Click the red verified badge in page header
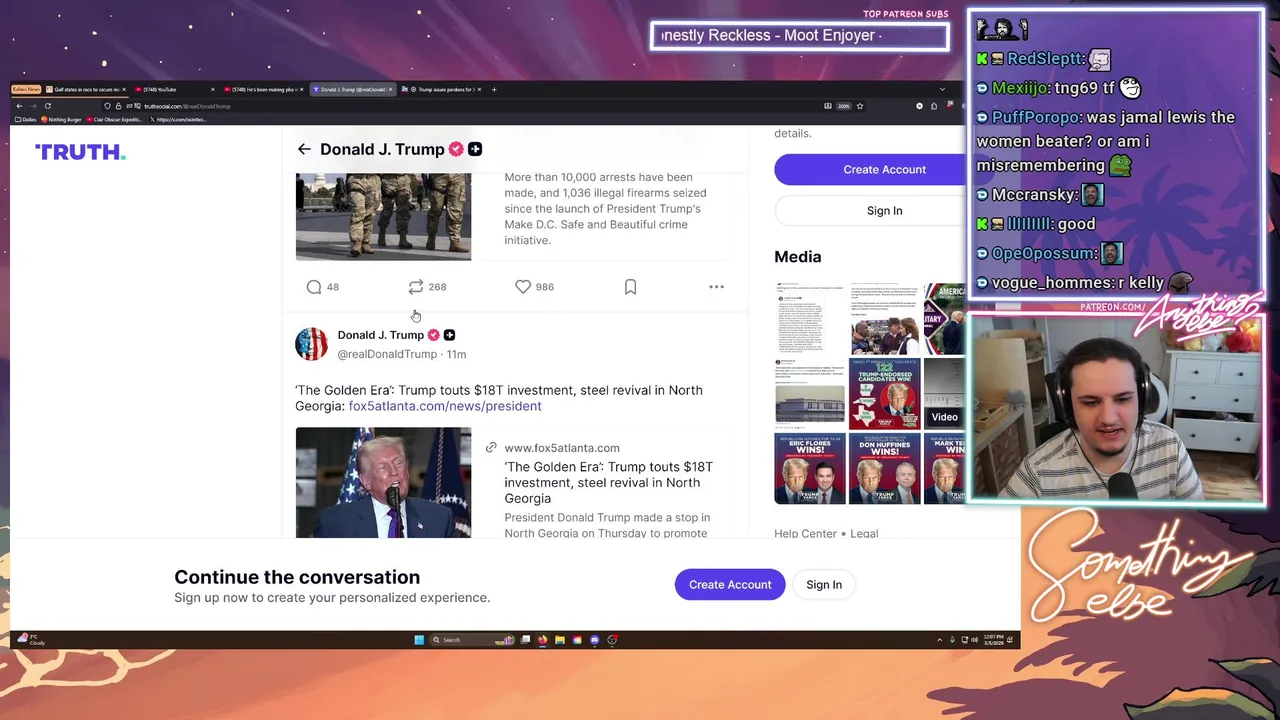This screenshot has width=1280, height=720. click(456, 149)
